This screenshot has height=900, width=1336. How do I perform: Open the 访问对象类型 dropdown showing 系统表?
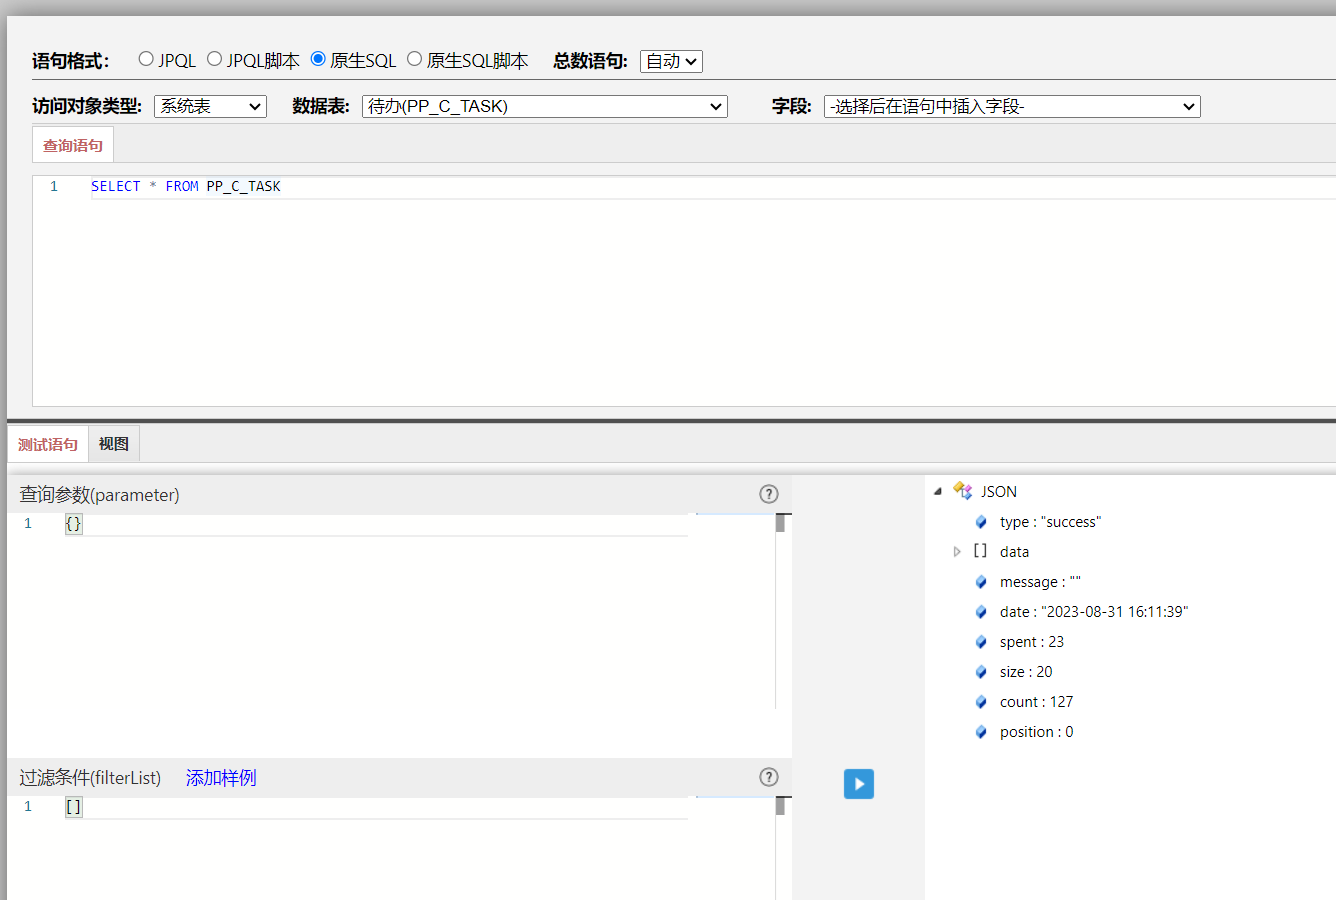[x=210, y=106]
